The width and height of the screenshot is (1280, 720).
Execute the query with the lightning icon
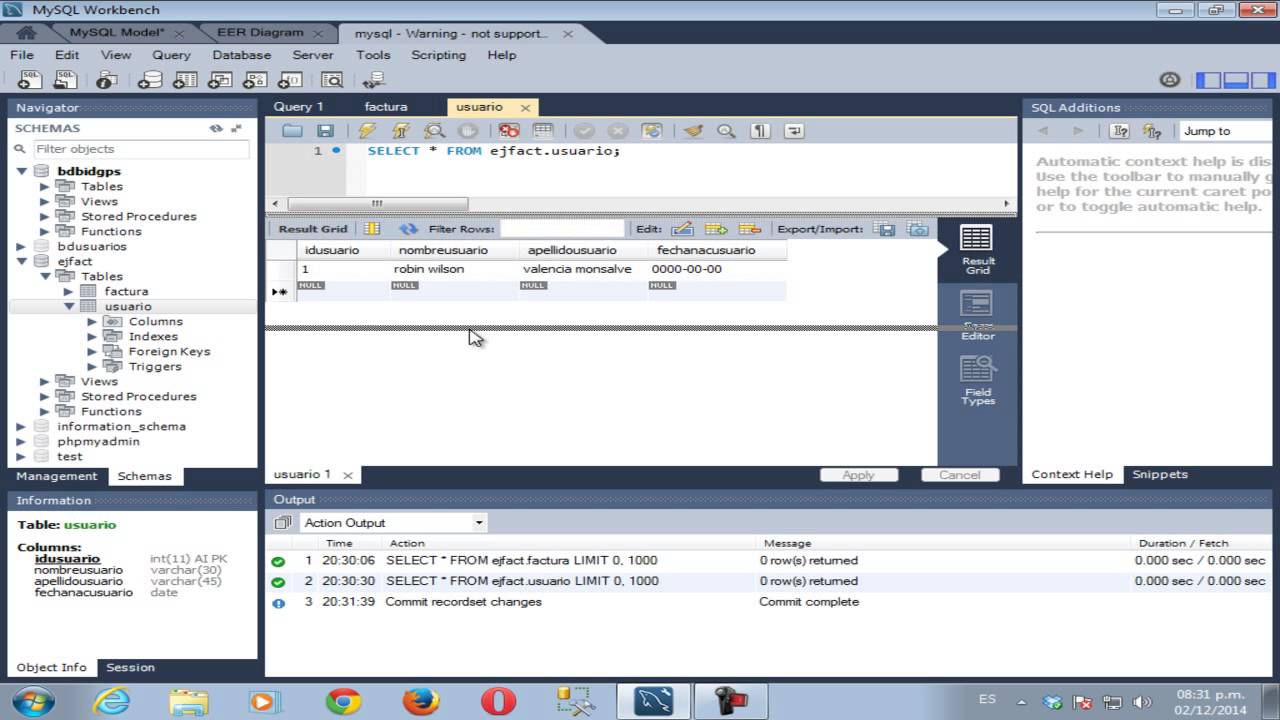point(367,131)
